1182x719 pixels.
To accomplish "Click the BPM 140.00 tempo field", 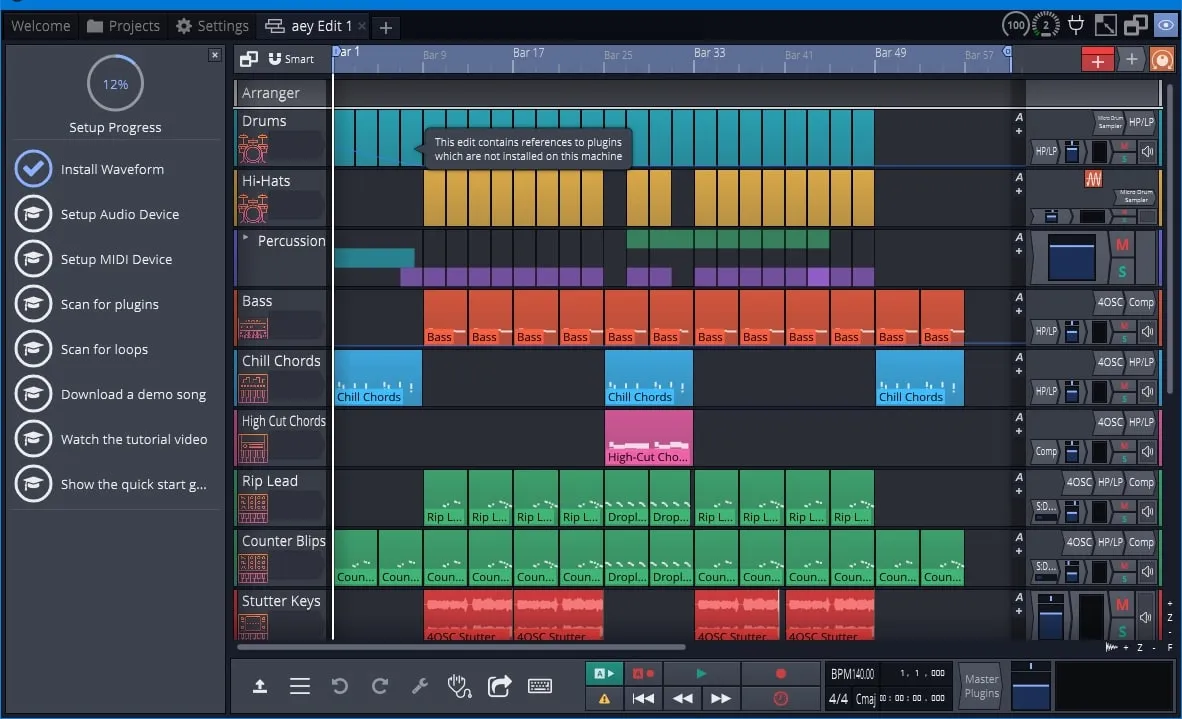I will tap(852, 674).
